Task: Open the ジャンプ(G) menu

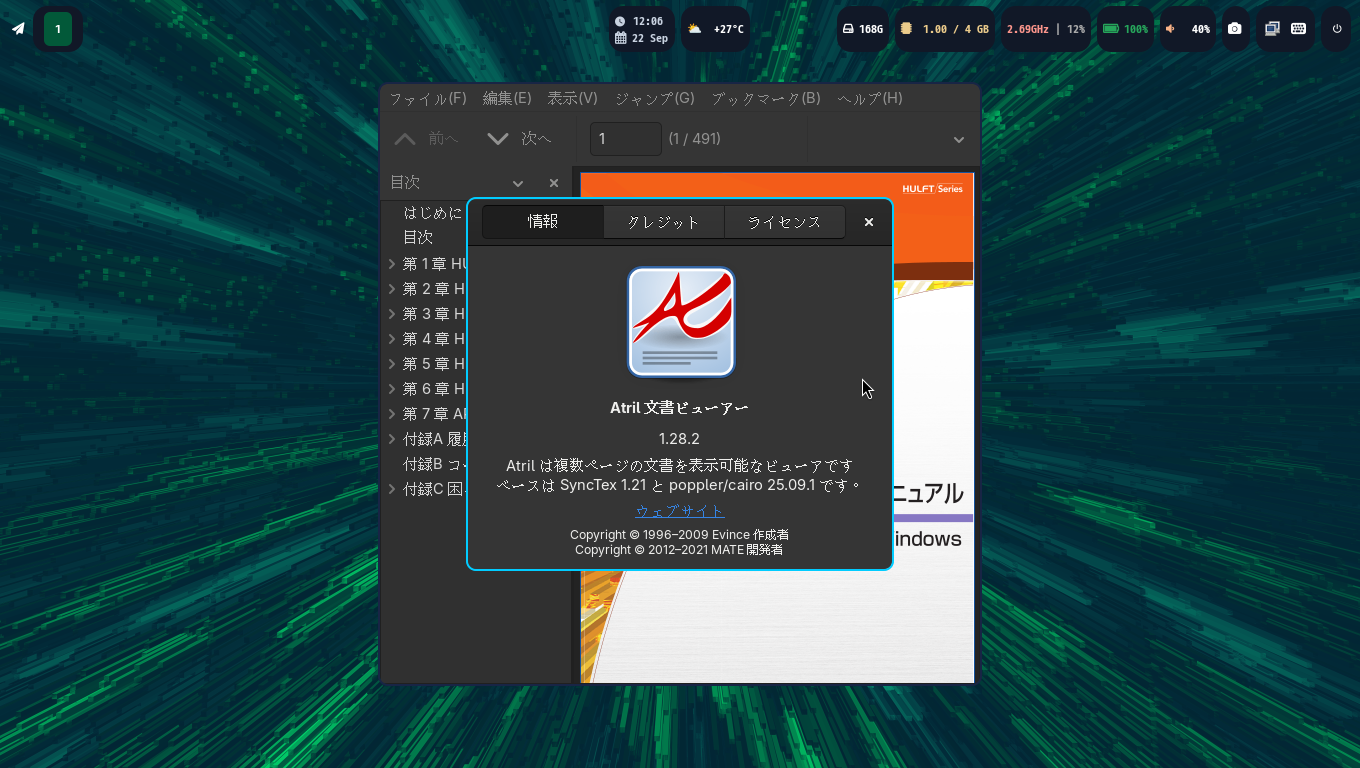Action: tap(654, 98)
